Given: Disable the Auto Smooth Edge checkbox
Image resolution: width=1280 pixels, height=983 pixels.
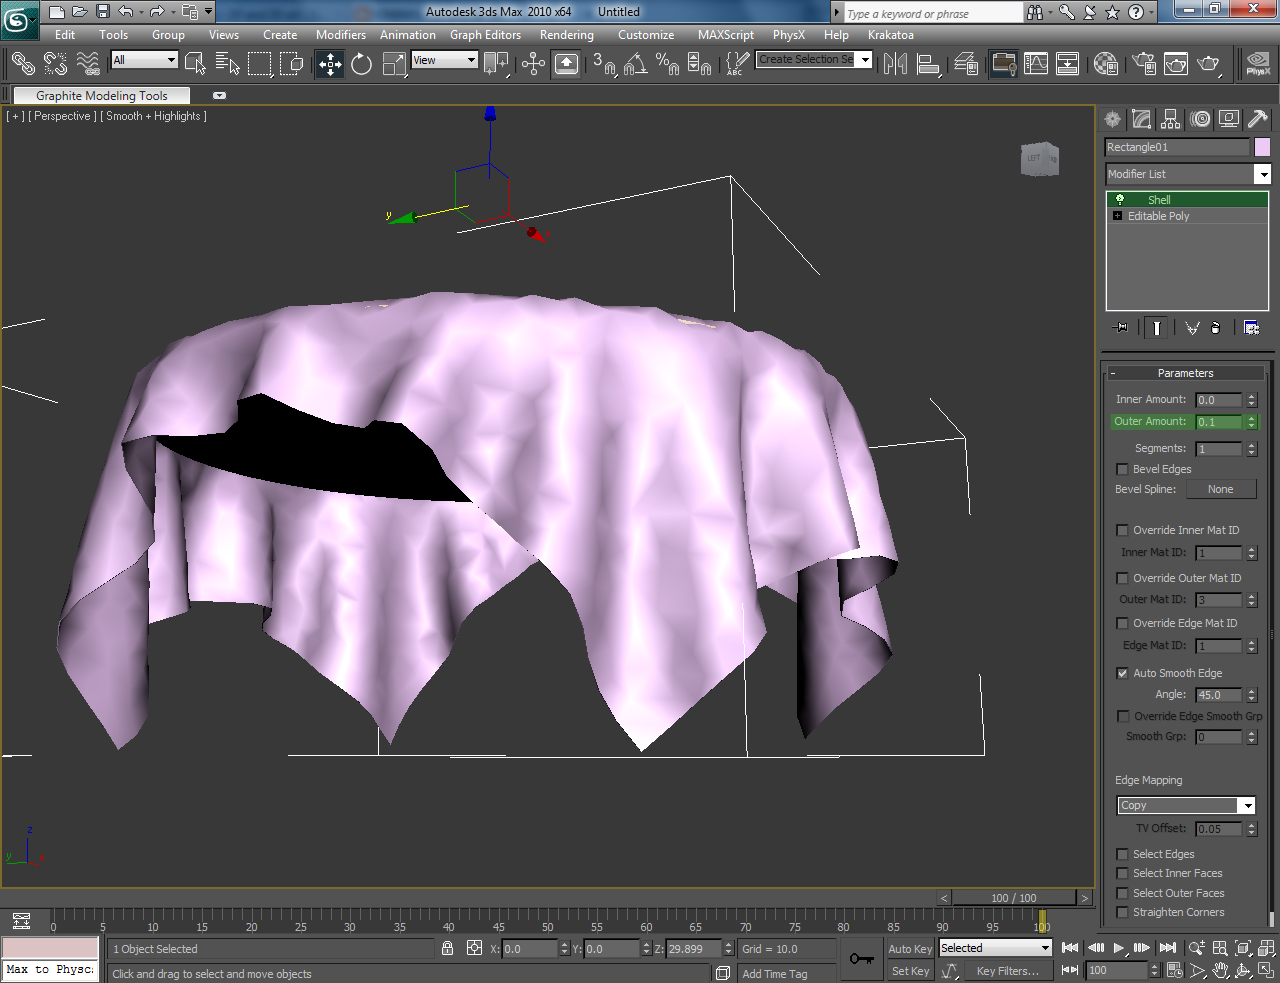Looking at the screenshot, I should [x=1122, y=673].
